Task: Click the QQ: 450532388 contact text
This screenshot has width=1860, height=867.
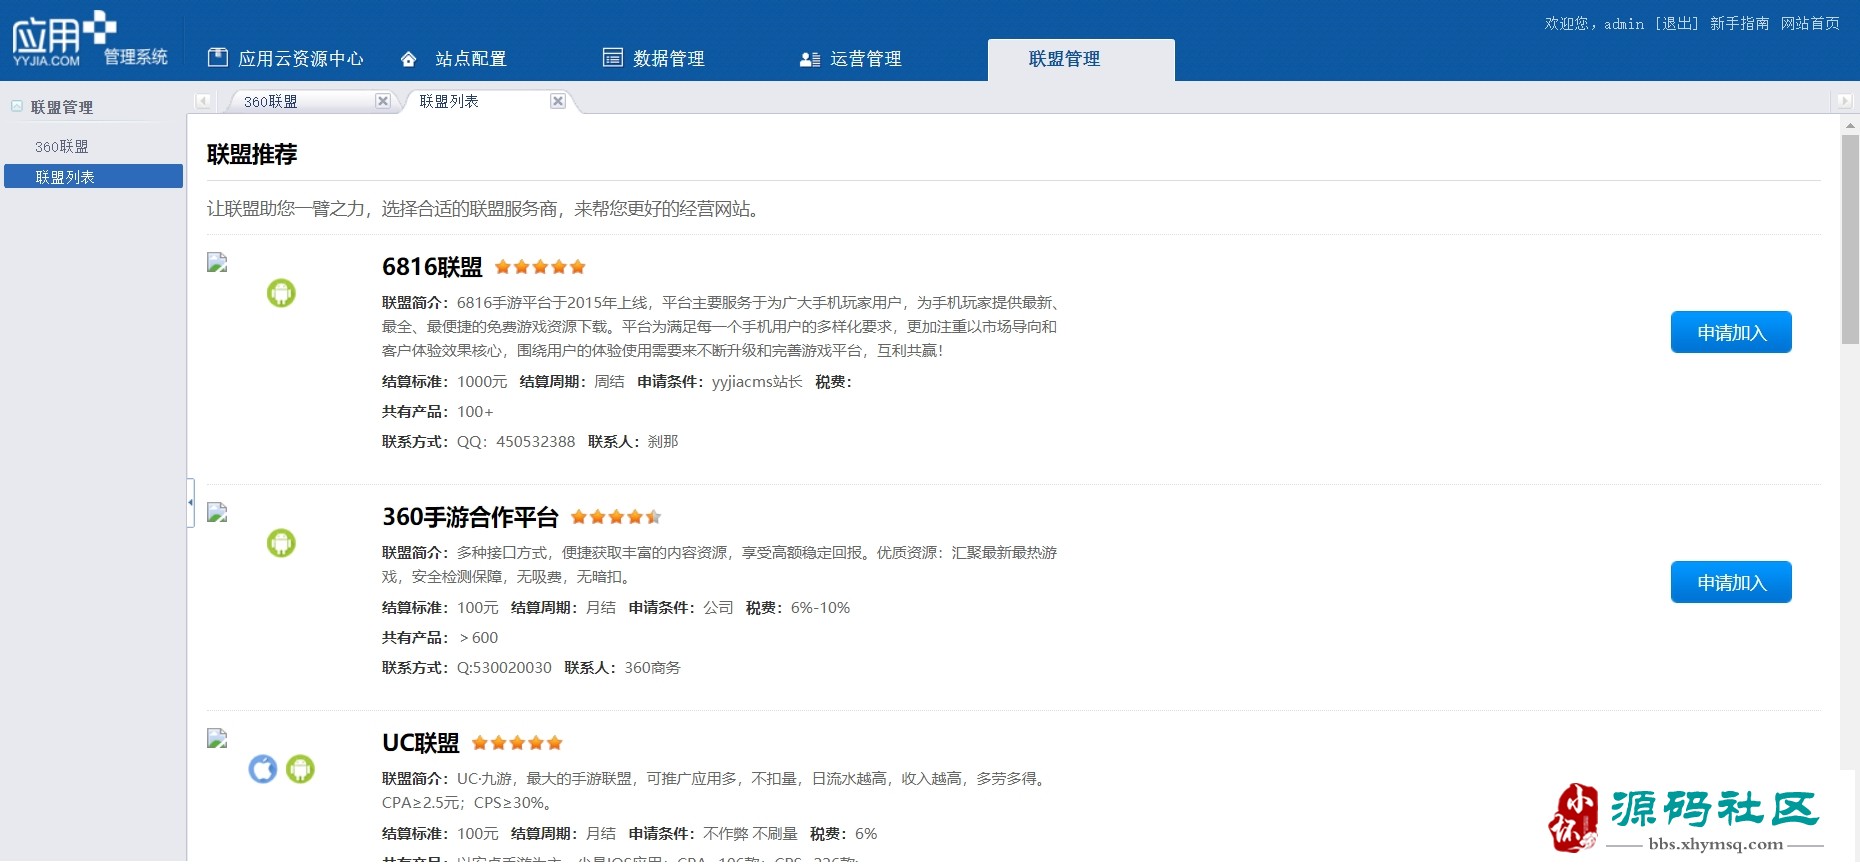Action: 516,441
